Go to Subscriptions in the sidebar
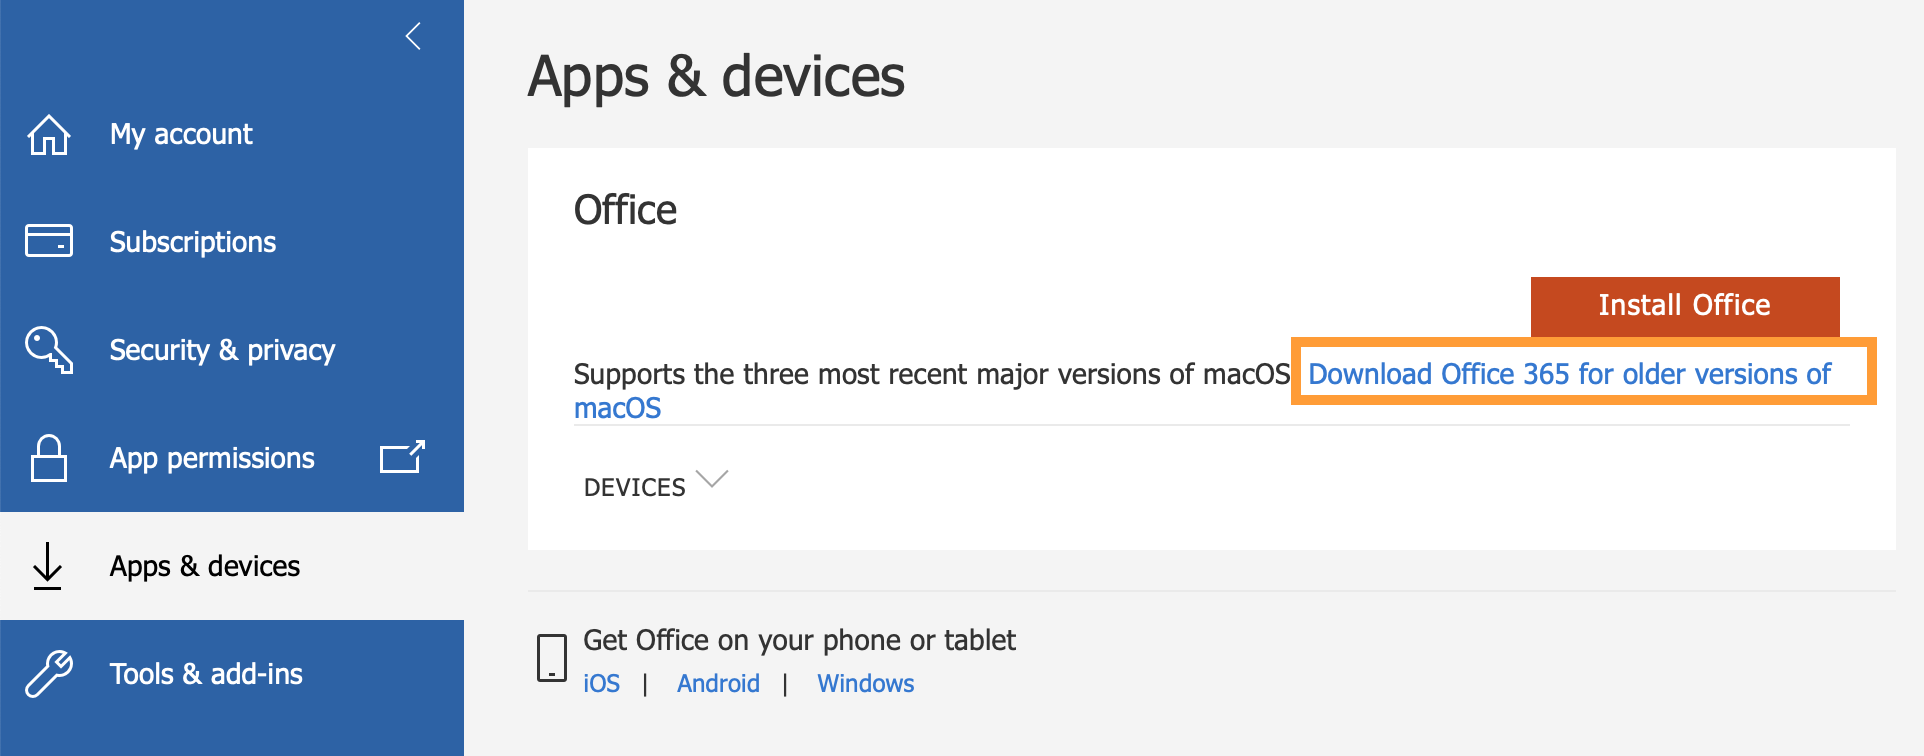The height and width of the screenshot is (756, 1924). [193, 242]
